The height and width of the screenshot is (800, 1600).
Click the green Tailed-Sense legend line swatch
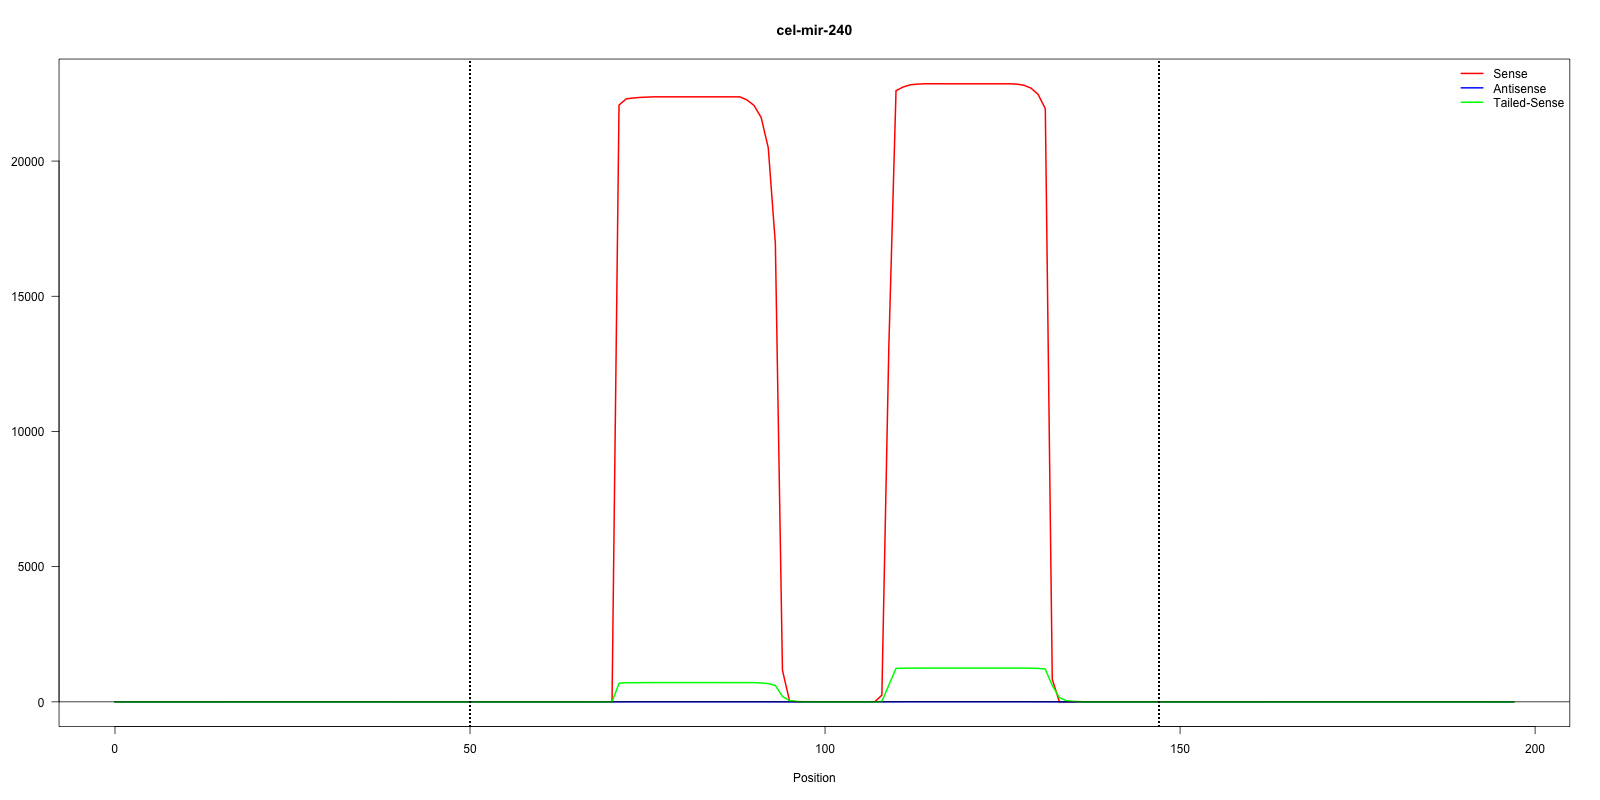(x=1471, y=103)
